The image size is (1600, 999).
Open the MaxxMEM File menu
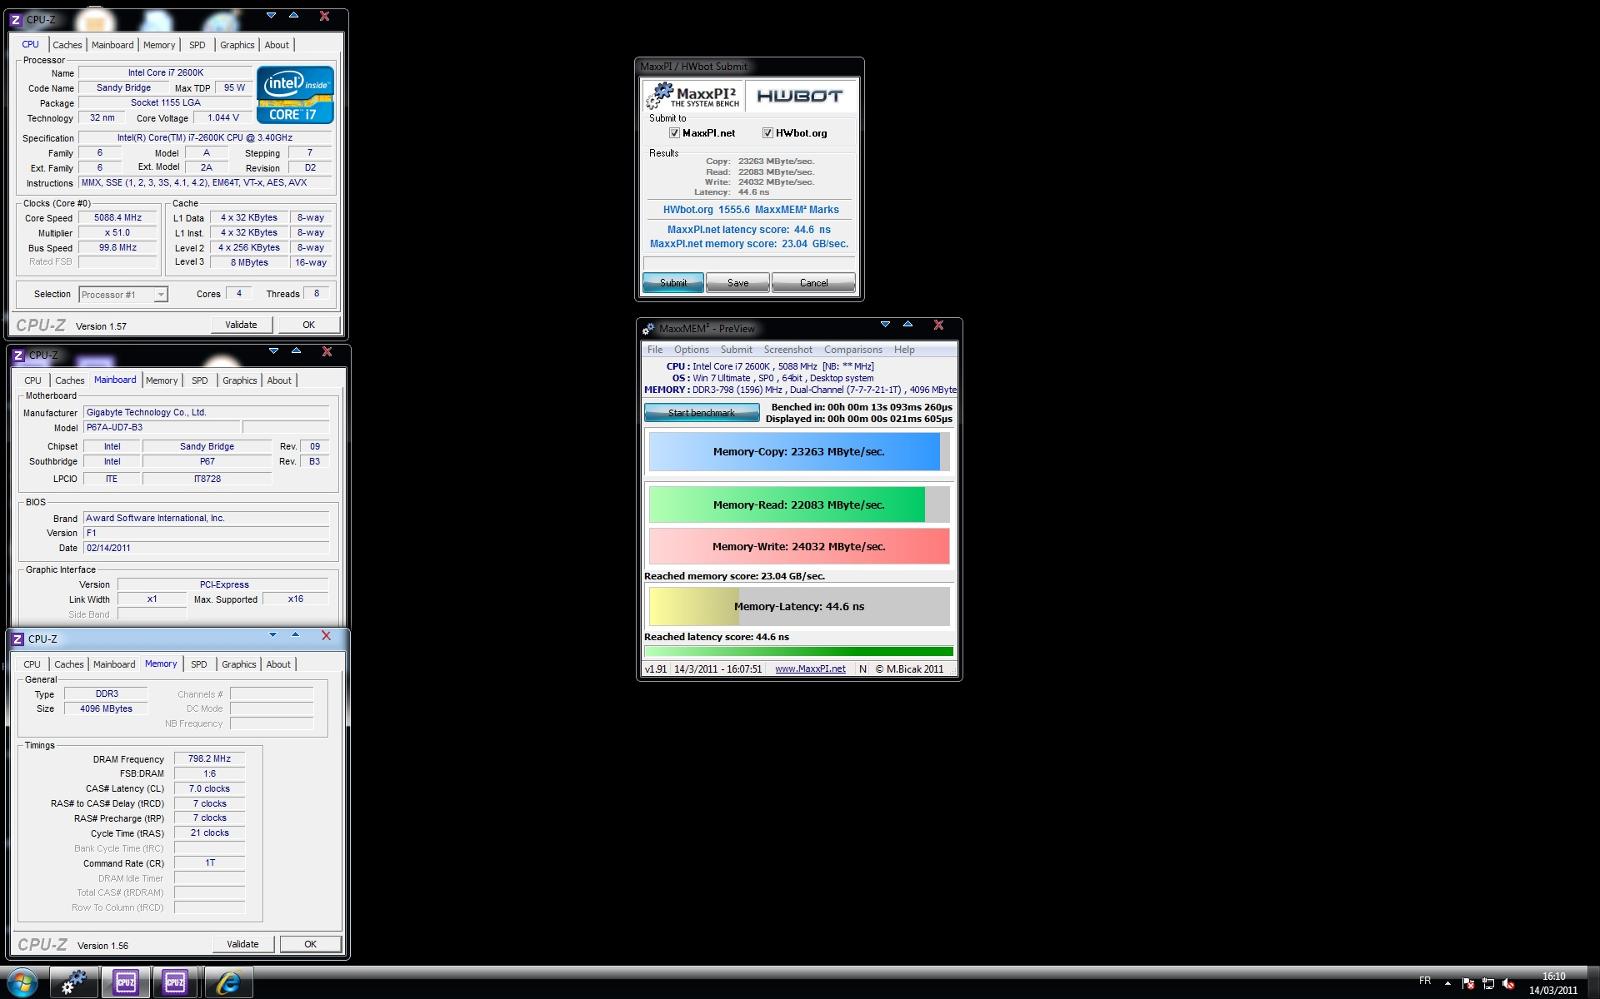(x=655, y=350)
